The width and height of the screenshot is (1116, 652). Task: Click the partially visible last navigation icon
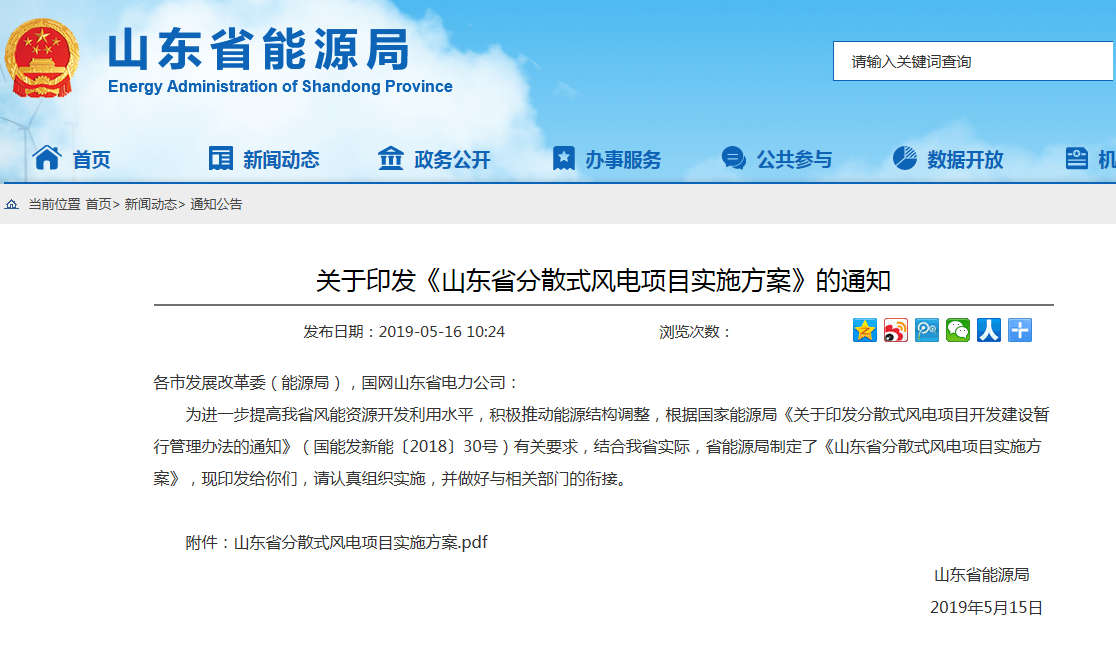(1076, 158)
